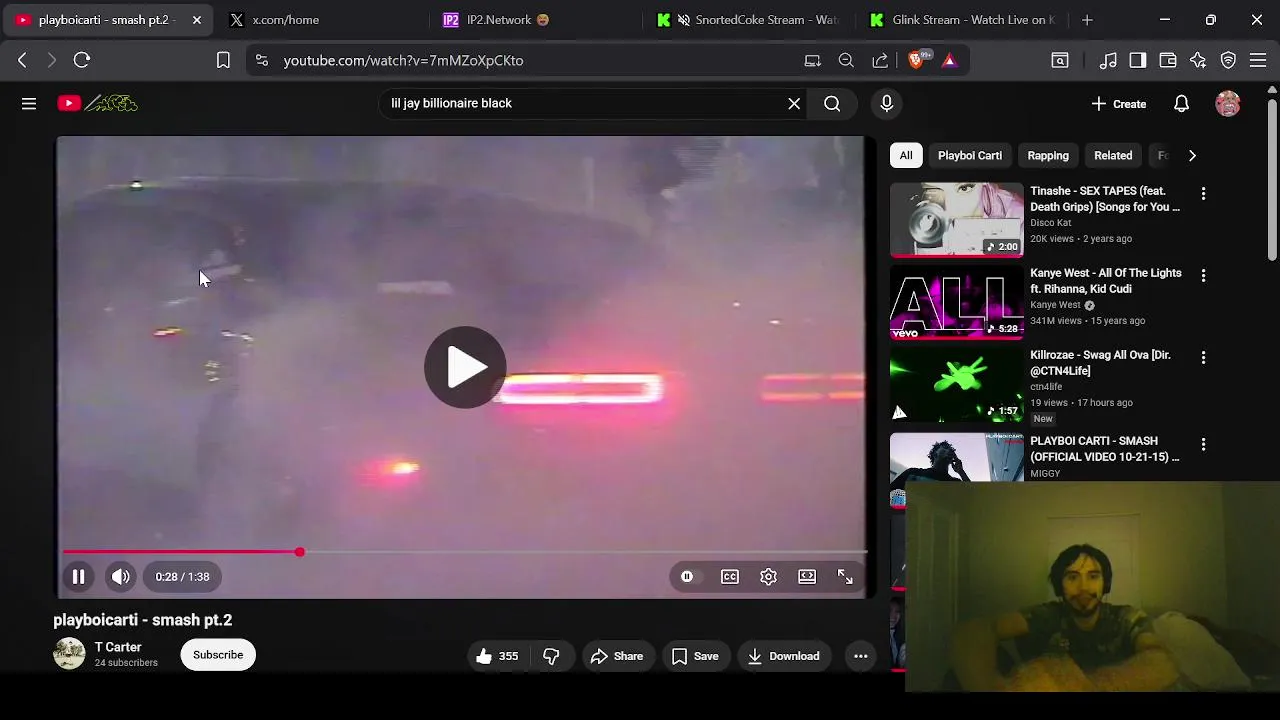The height and width of the screenshot is (720, 1280).
Task: Start voice search with microphone
Action: click(886, 103)
